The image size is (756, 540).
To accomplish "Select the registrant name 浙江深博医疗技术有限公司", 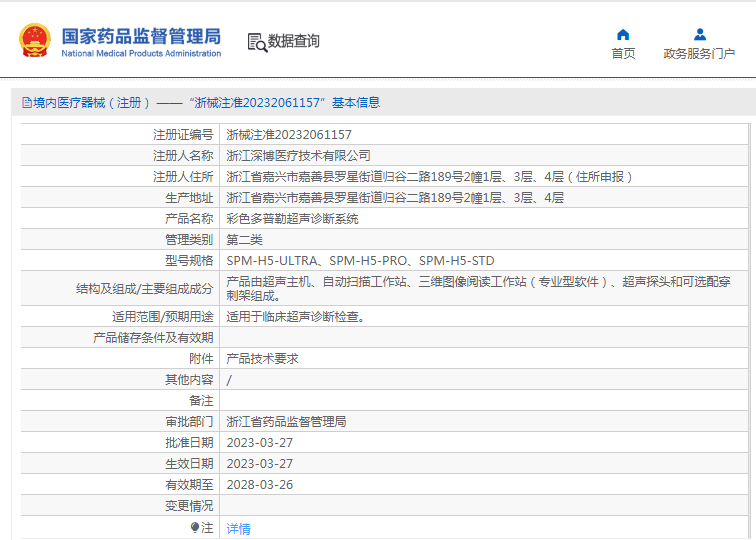I will point(298,156).
